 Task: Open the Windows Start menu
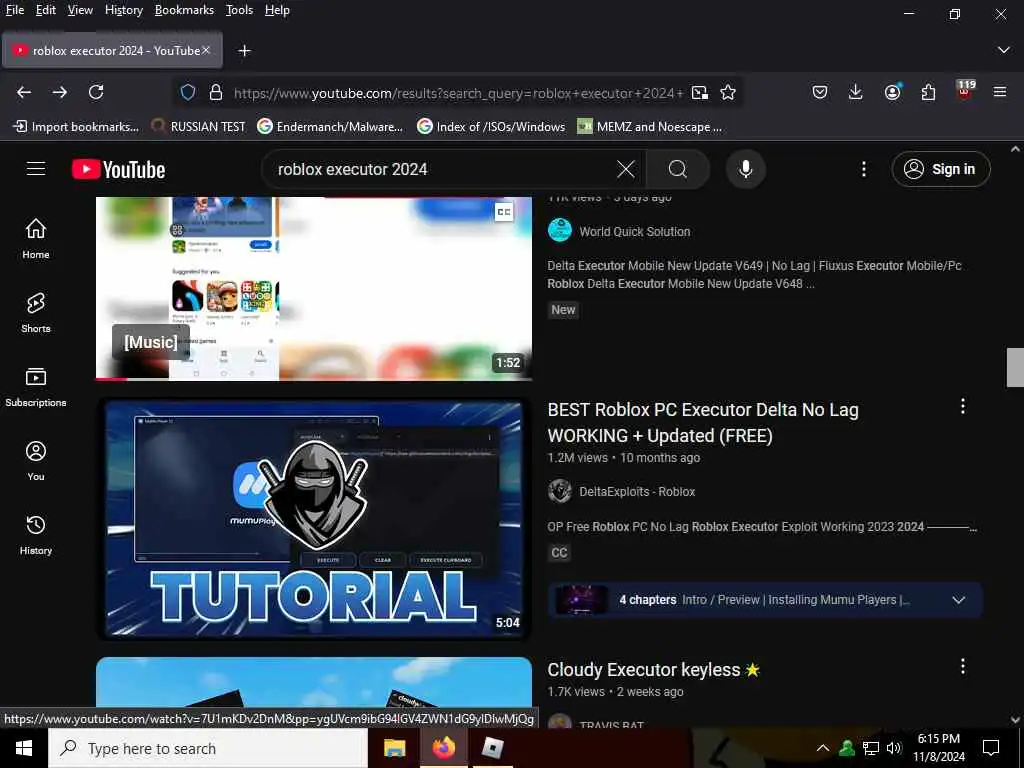coord(24,748)
